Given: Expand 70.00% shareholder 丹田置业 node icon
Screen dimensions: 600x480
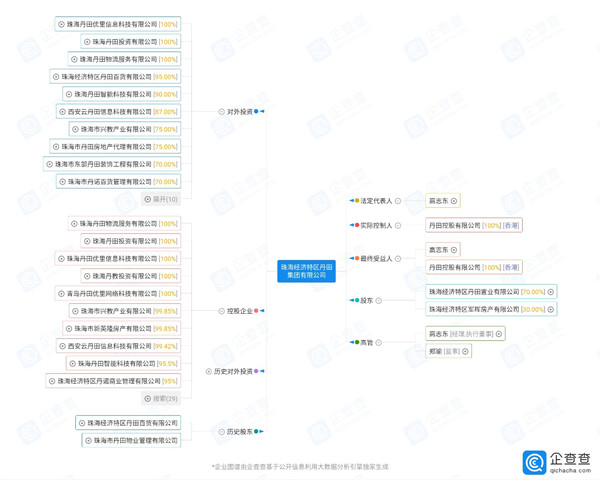Looking at the screenshot, I should click(x=551, y=292).
